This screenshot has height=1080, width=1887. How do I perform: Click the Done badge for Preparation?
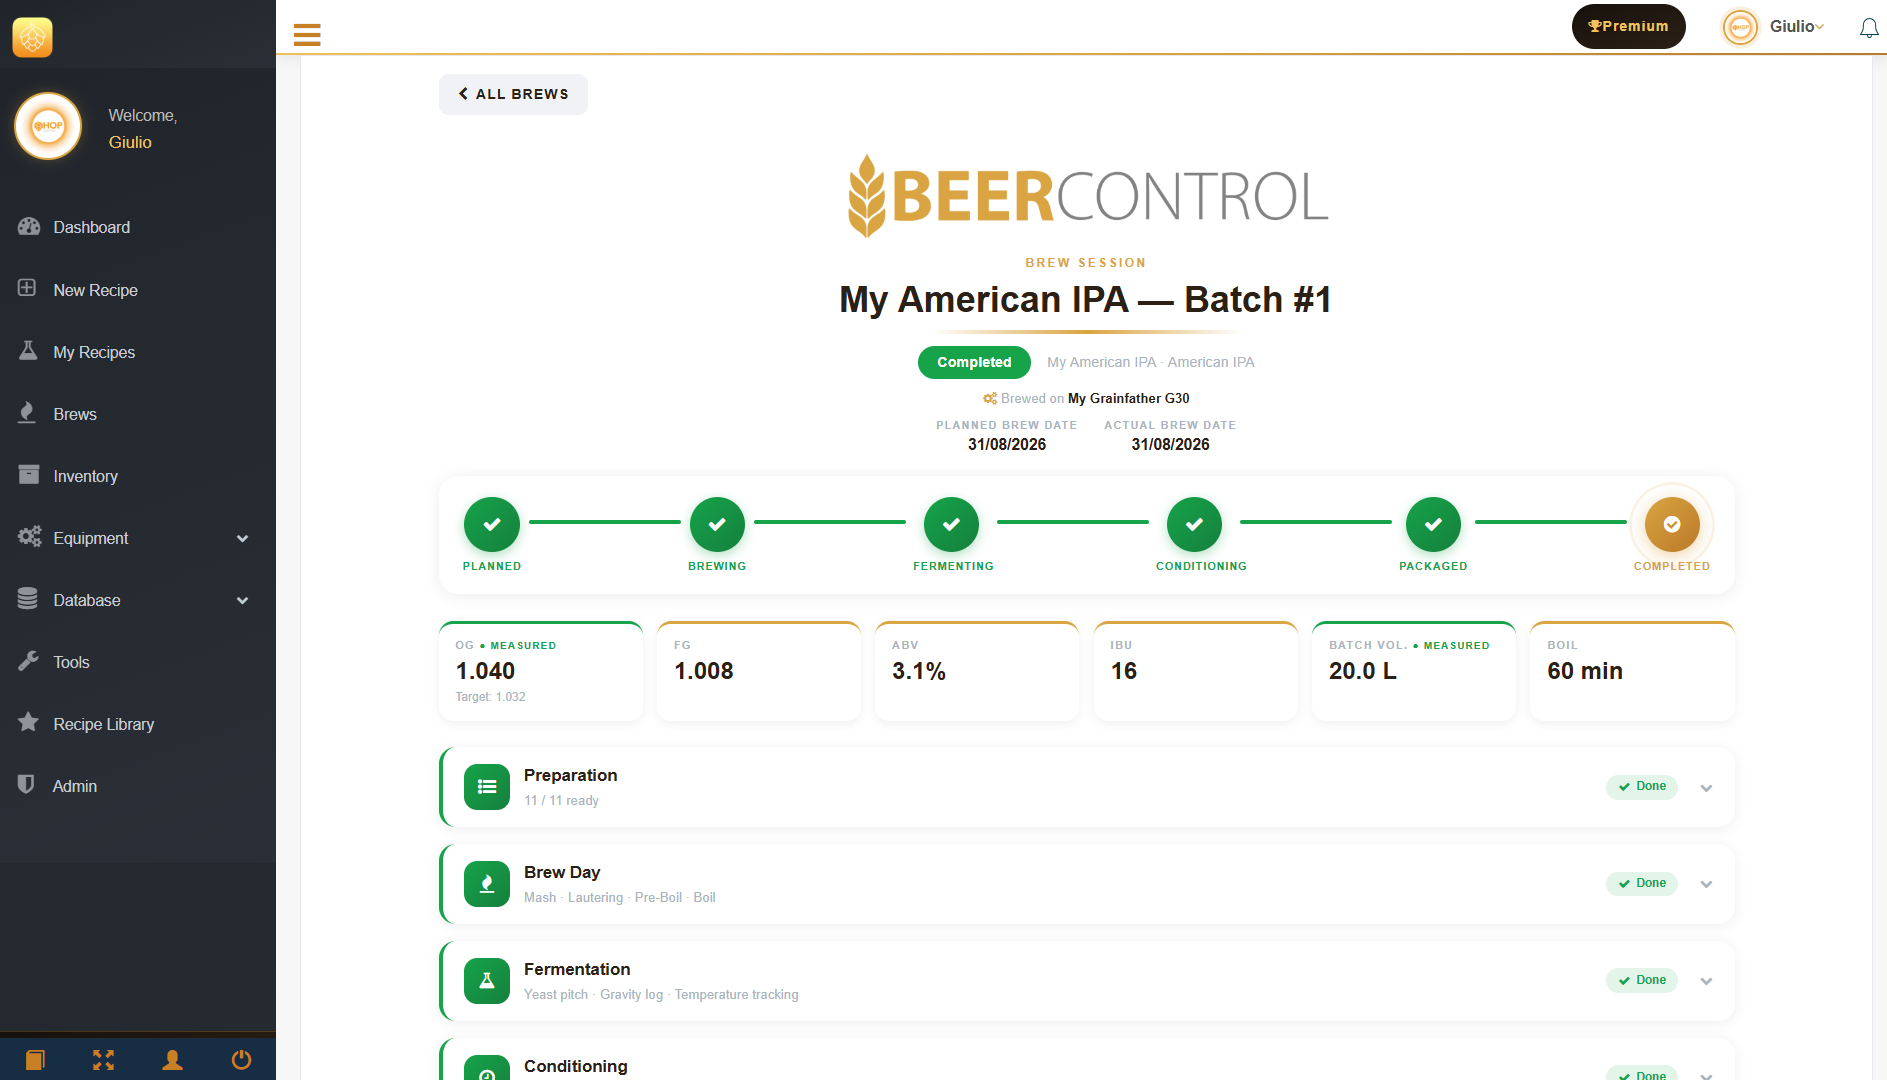[1642, 787]
